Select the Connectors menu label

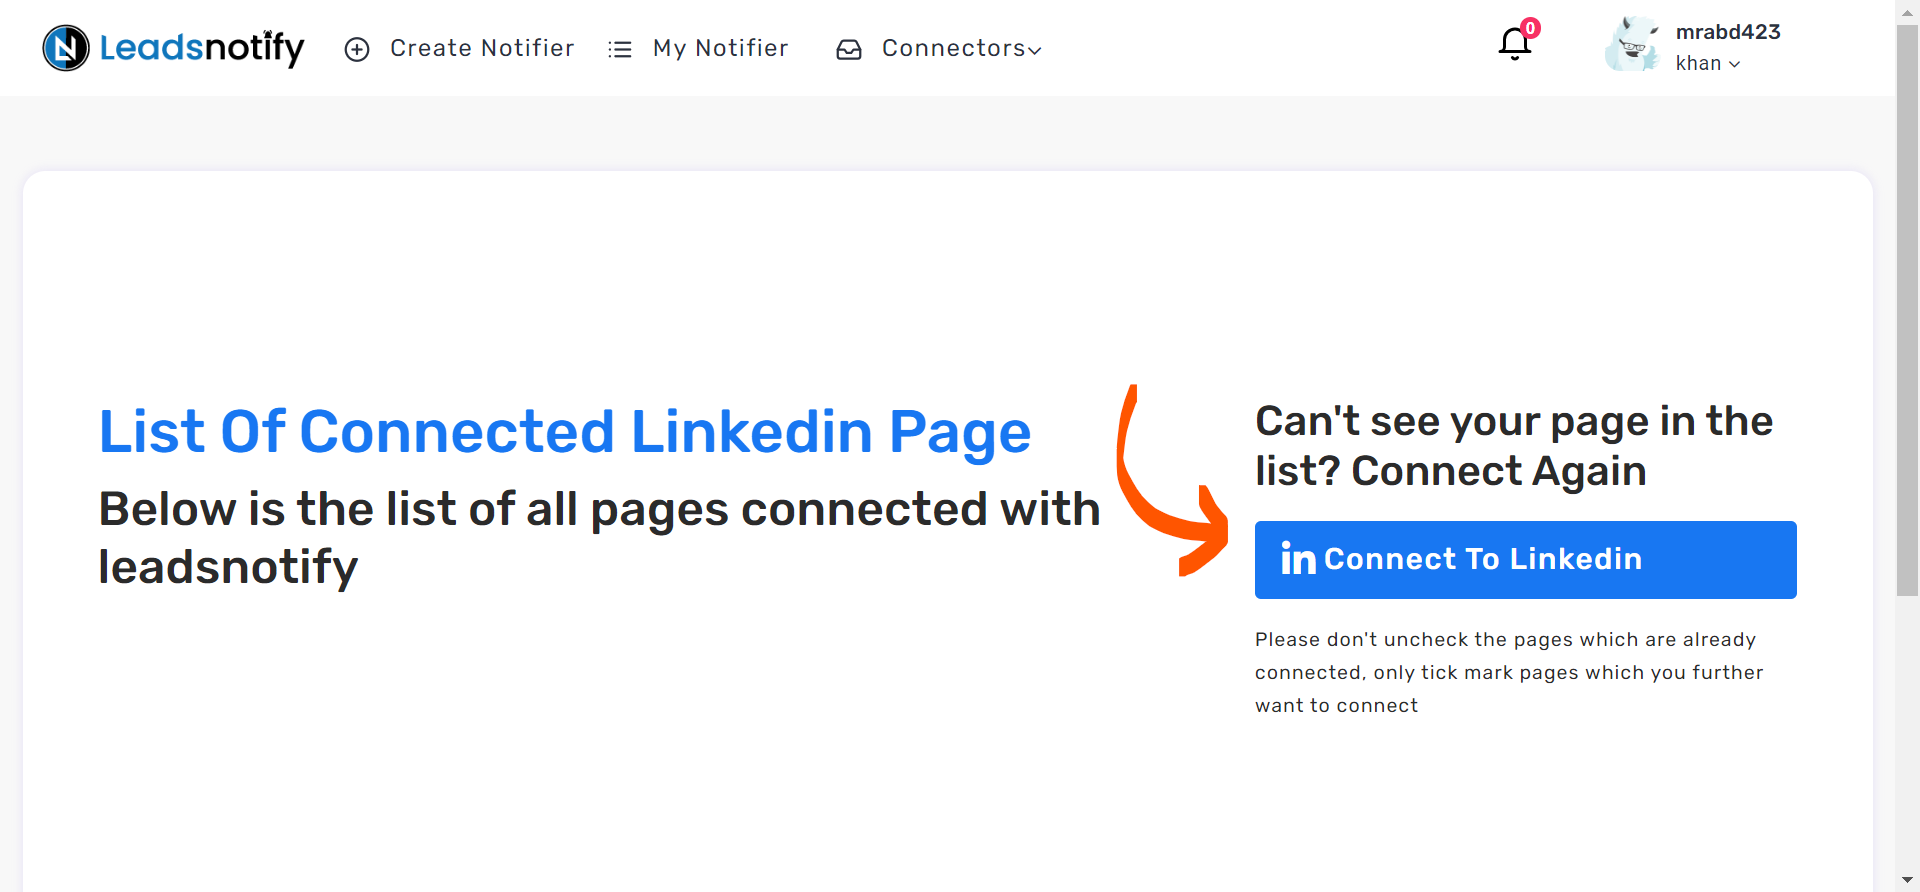click(x=954, y=48)
